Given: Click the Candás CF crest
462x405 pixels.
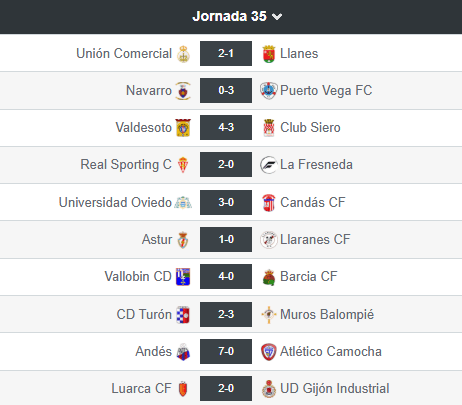Looking at the screenshot, I should tap(269, 203).
